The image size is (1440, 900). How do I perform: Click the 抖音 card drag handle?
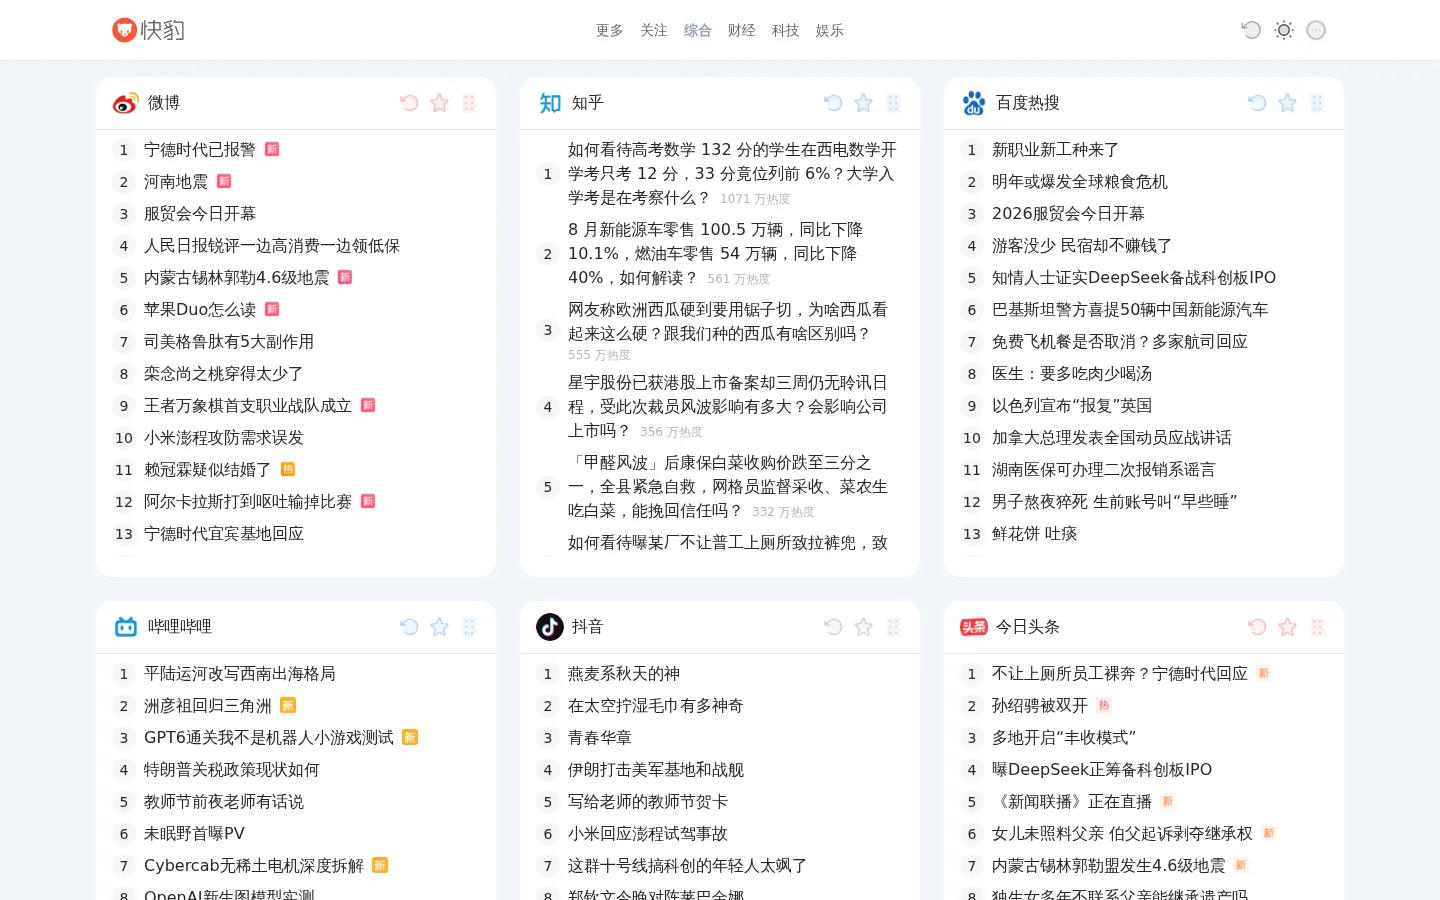(893, 627)
